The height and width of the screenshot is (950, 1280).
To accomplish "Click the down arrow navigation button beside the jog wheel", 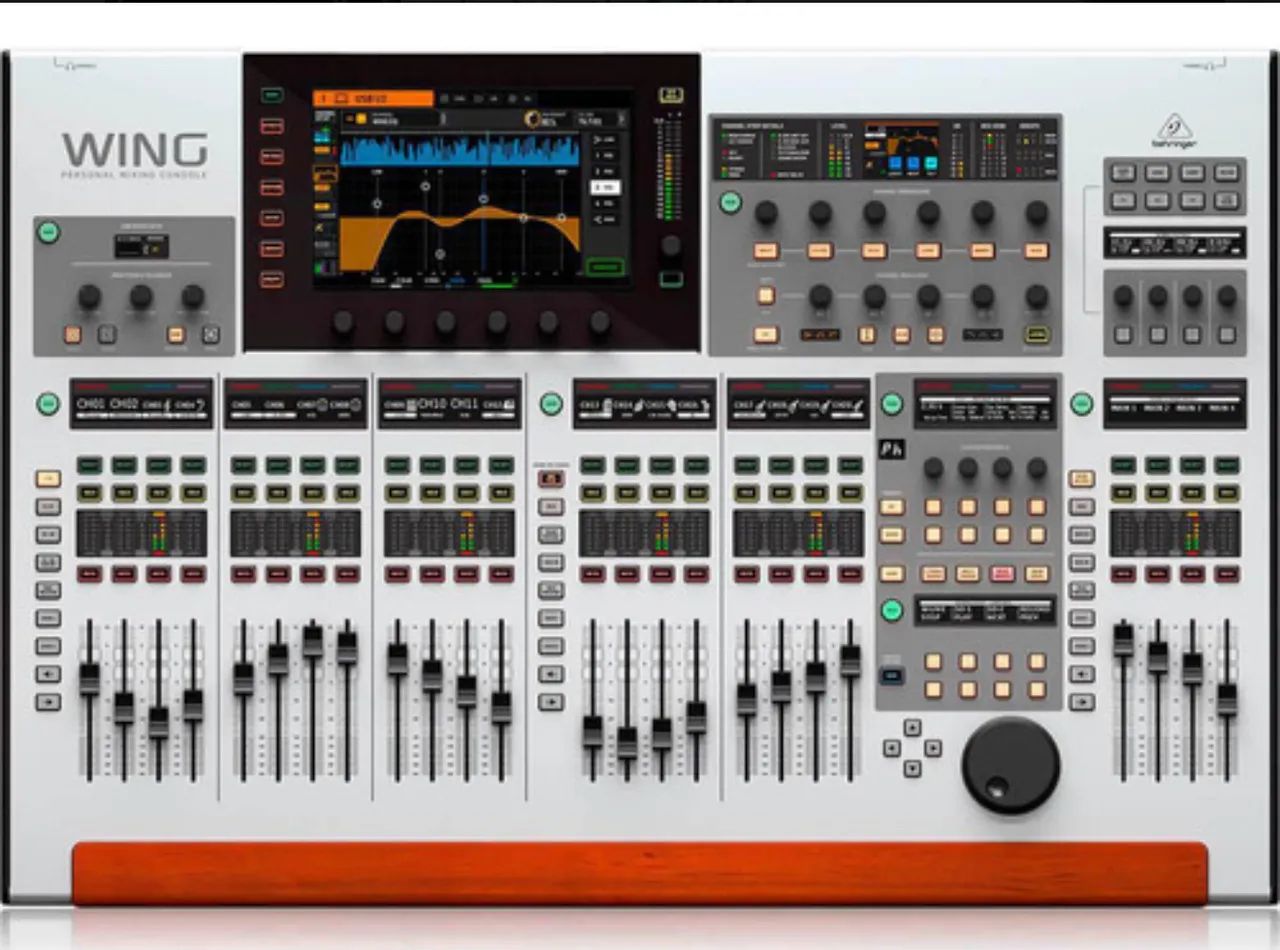I will (912, 768).
